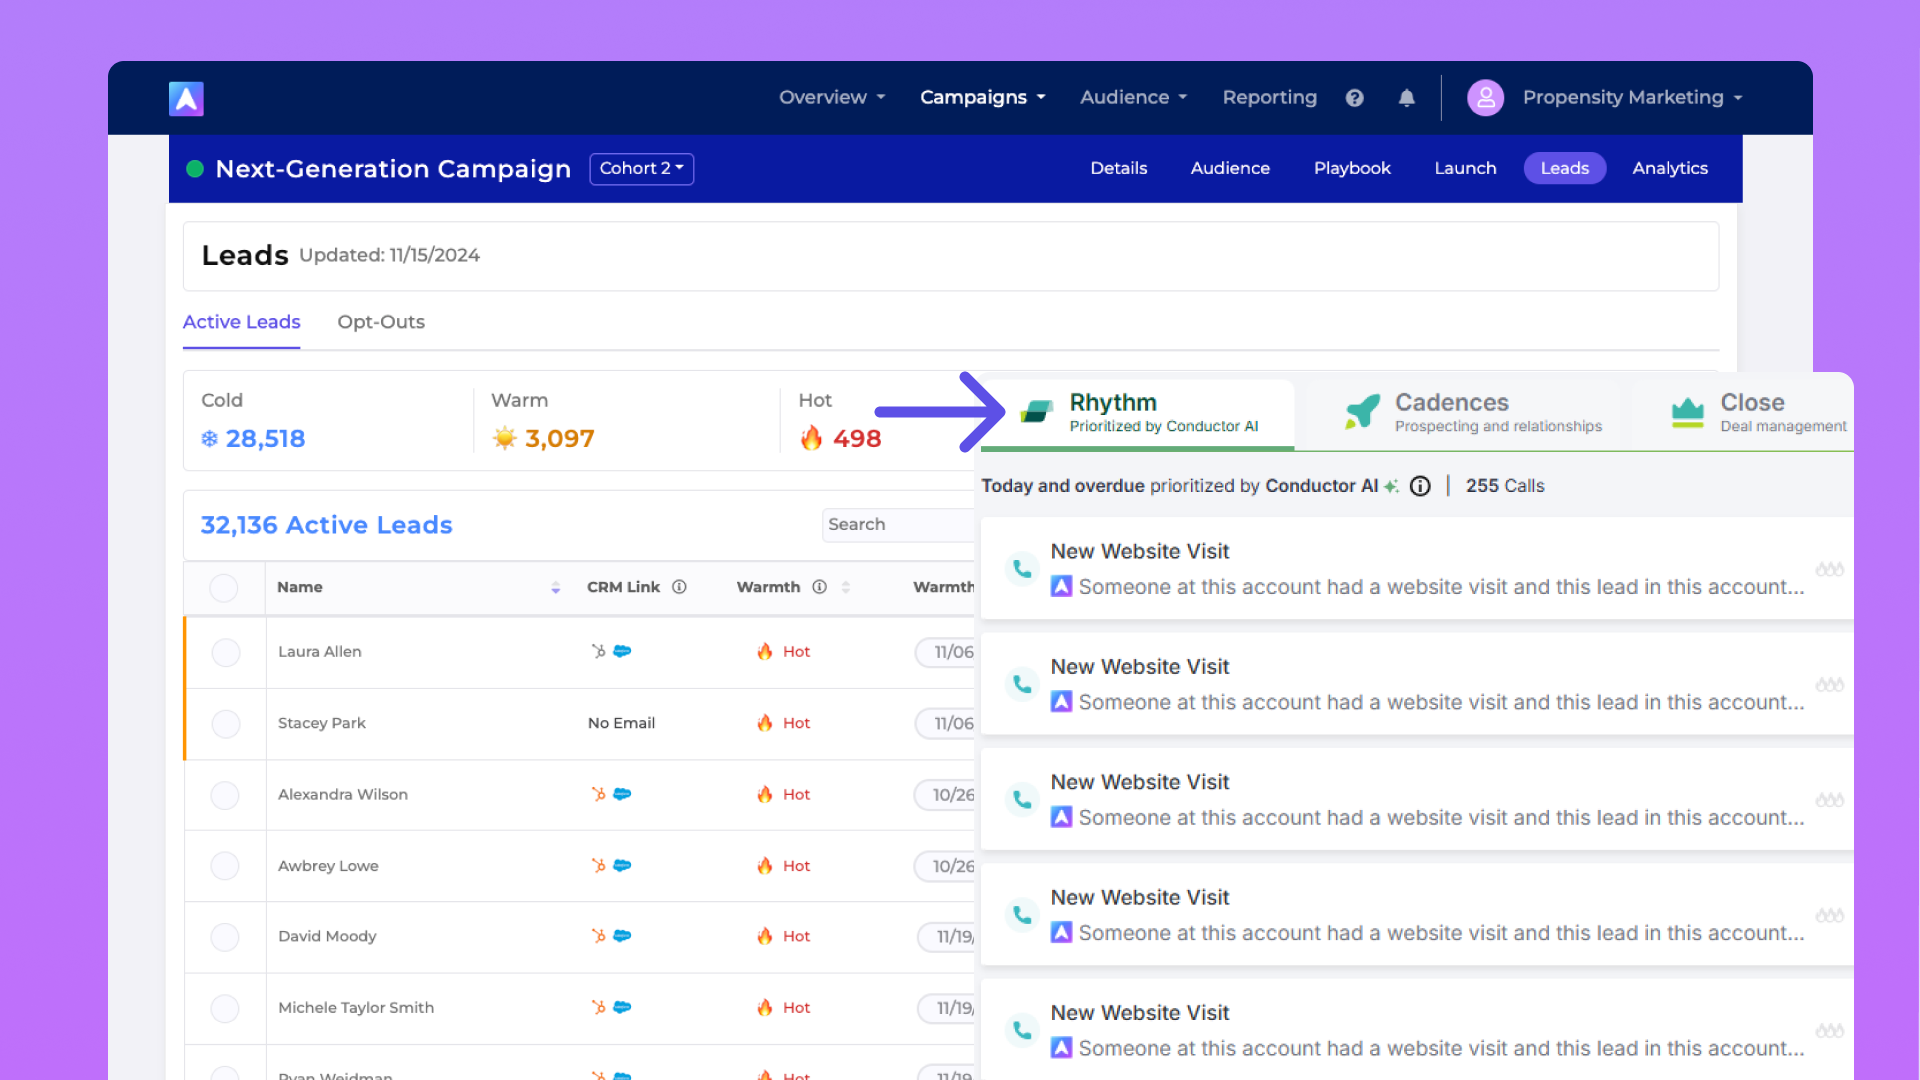Click the leads Search field

point(895,525)
